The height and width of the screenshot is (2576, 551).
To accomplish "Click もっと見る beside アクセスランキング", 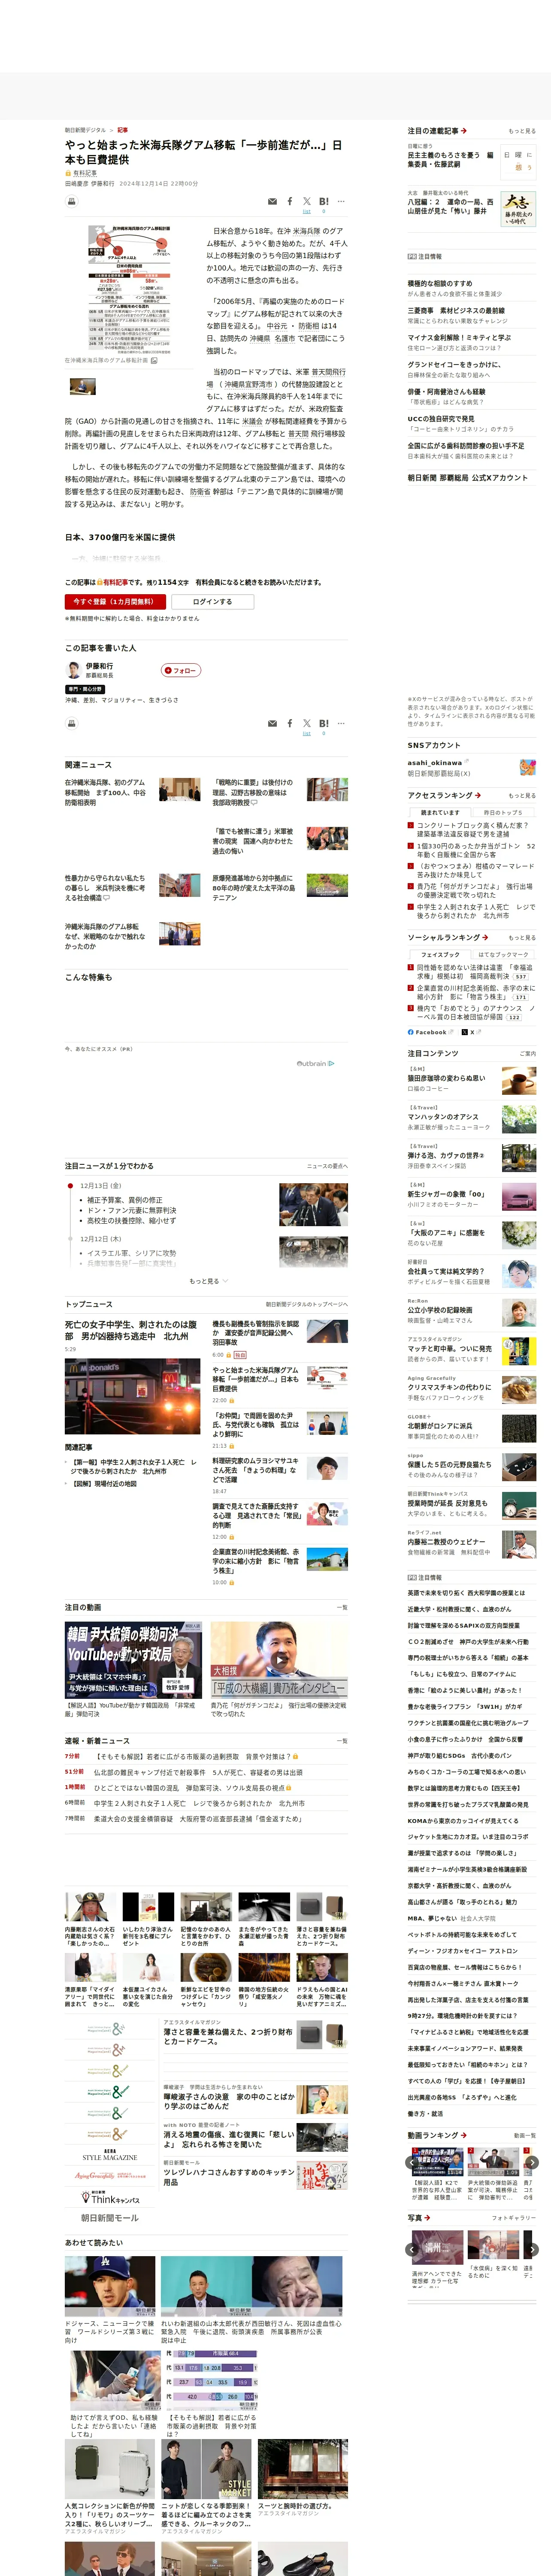I will [x=521, y=795].
